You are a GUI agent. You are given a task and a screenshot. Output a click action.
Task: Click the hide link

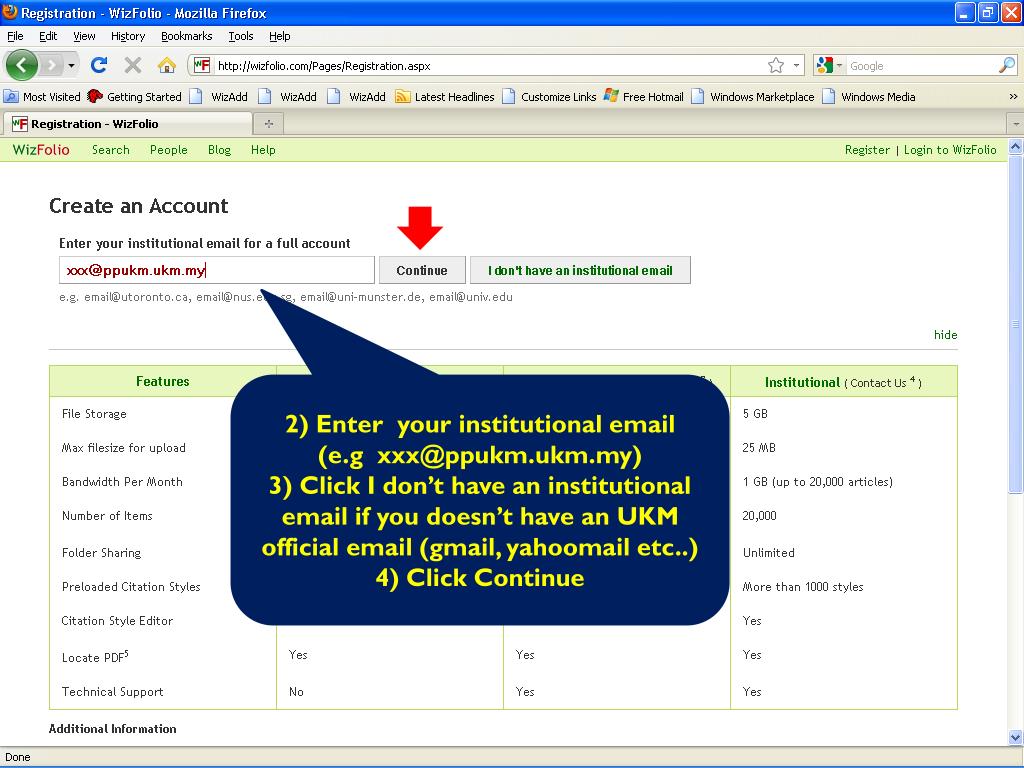coord(946,334)
